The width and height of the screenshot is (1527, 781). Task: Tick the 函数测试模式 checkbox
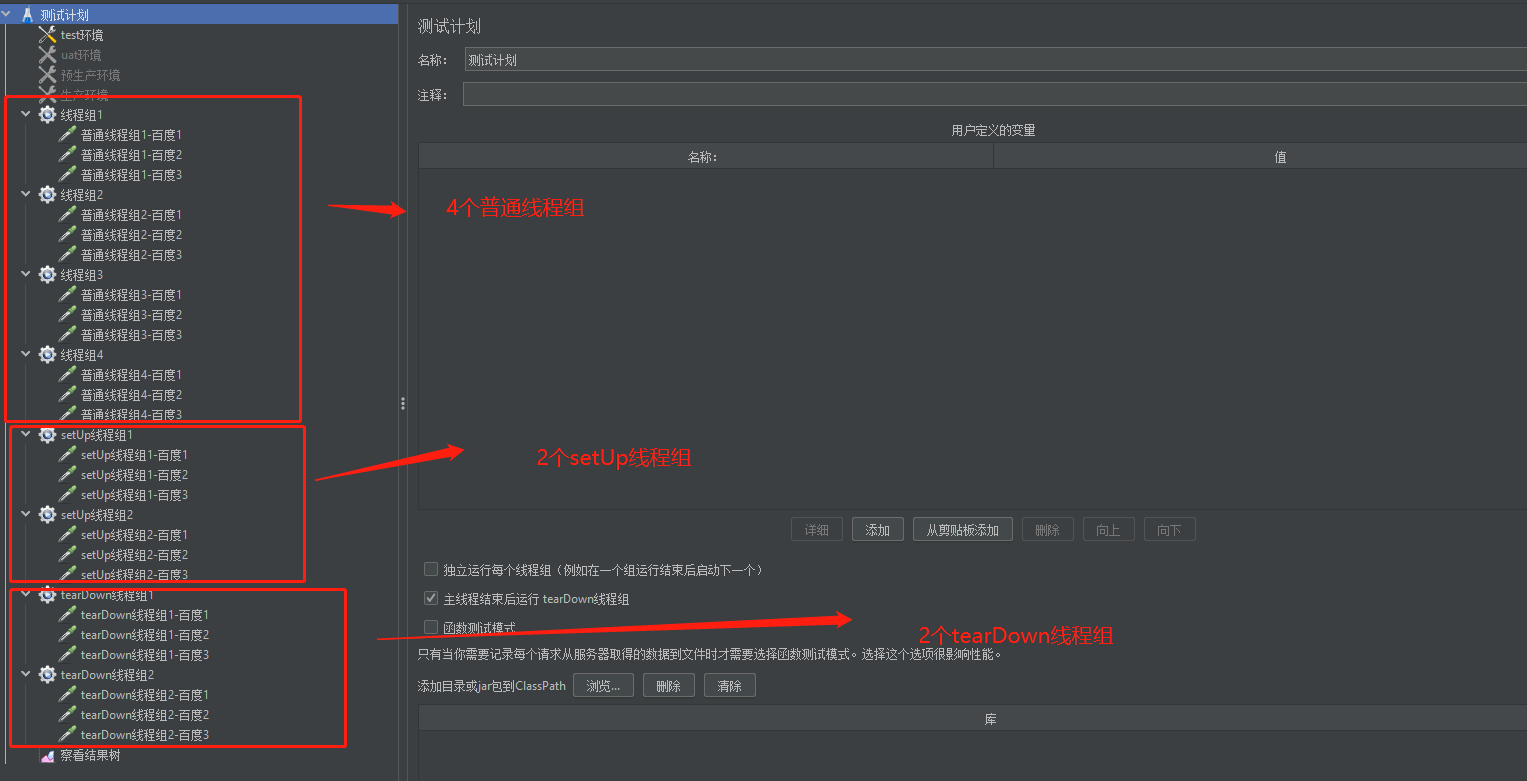click(431, 628)
